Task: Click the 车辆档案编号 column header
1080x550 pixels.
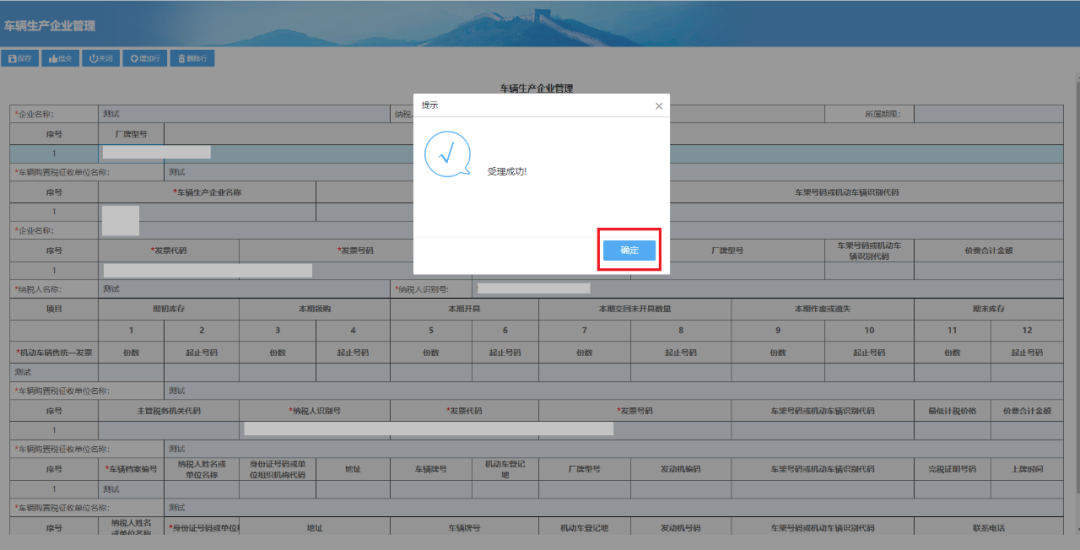Action: tap(132, 469)
